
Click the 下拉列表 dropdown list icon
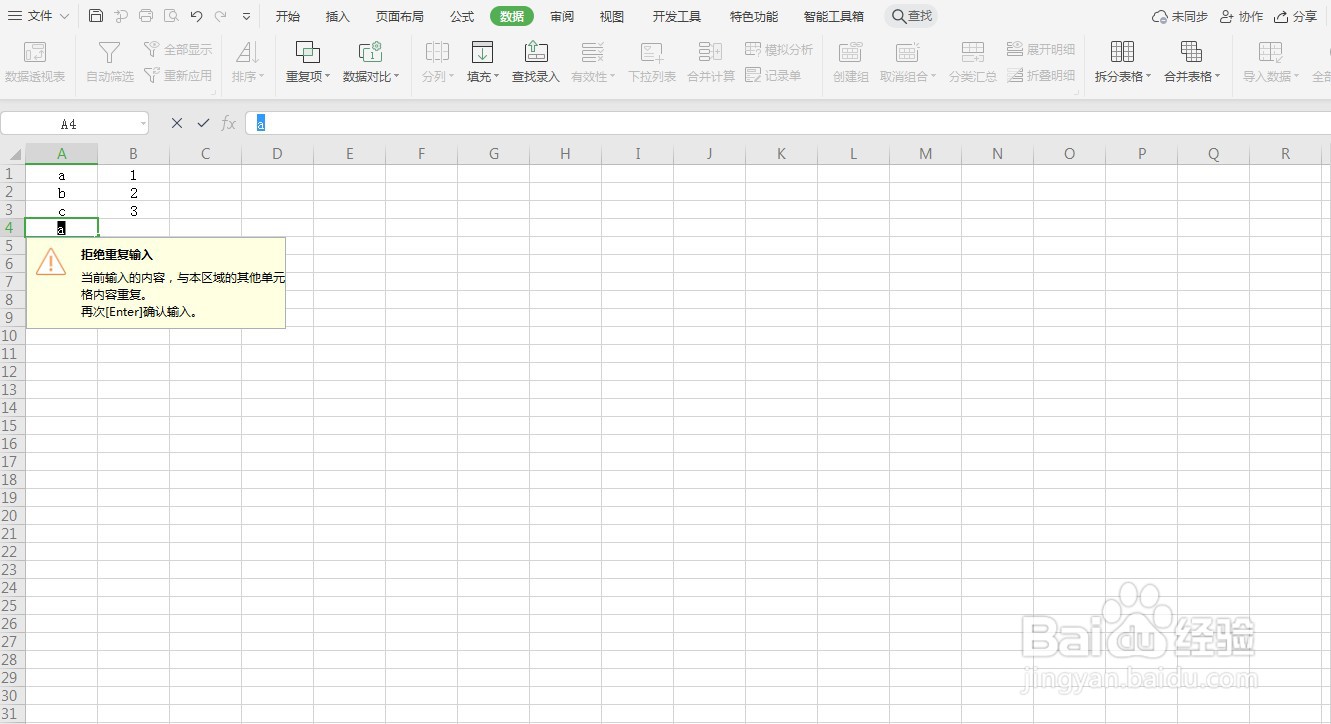click(652, 52)
